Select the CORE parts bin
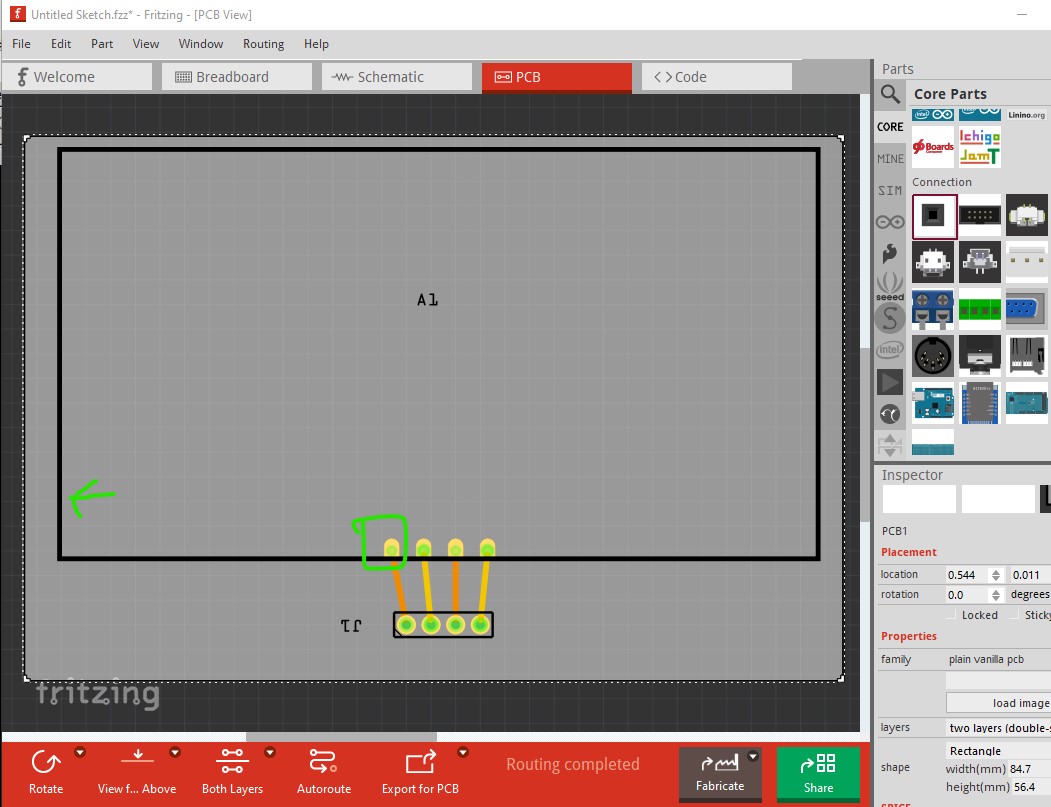 click(x=890, y=127)
